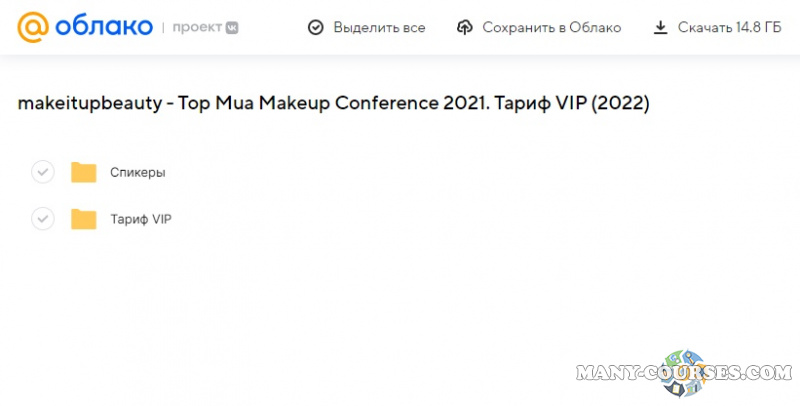The width and height of the screenshot is (800, 406).
Task: Open the Тариф VIP folder icon
Action: (x=83, y=219)
